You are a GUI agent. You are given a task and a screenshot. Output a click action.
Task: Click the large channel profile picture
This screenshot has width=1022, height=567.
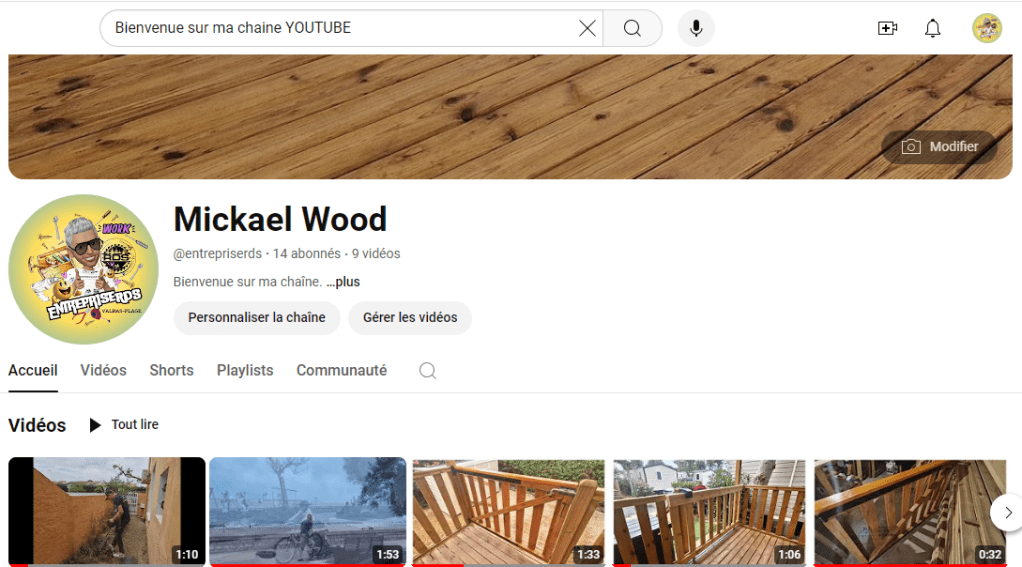[83, 269]
